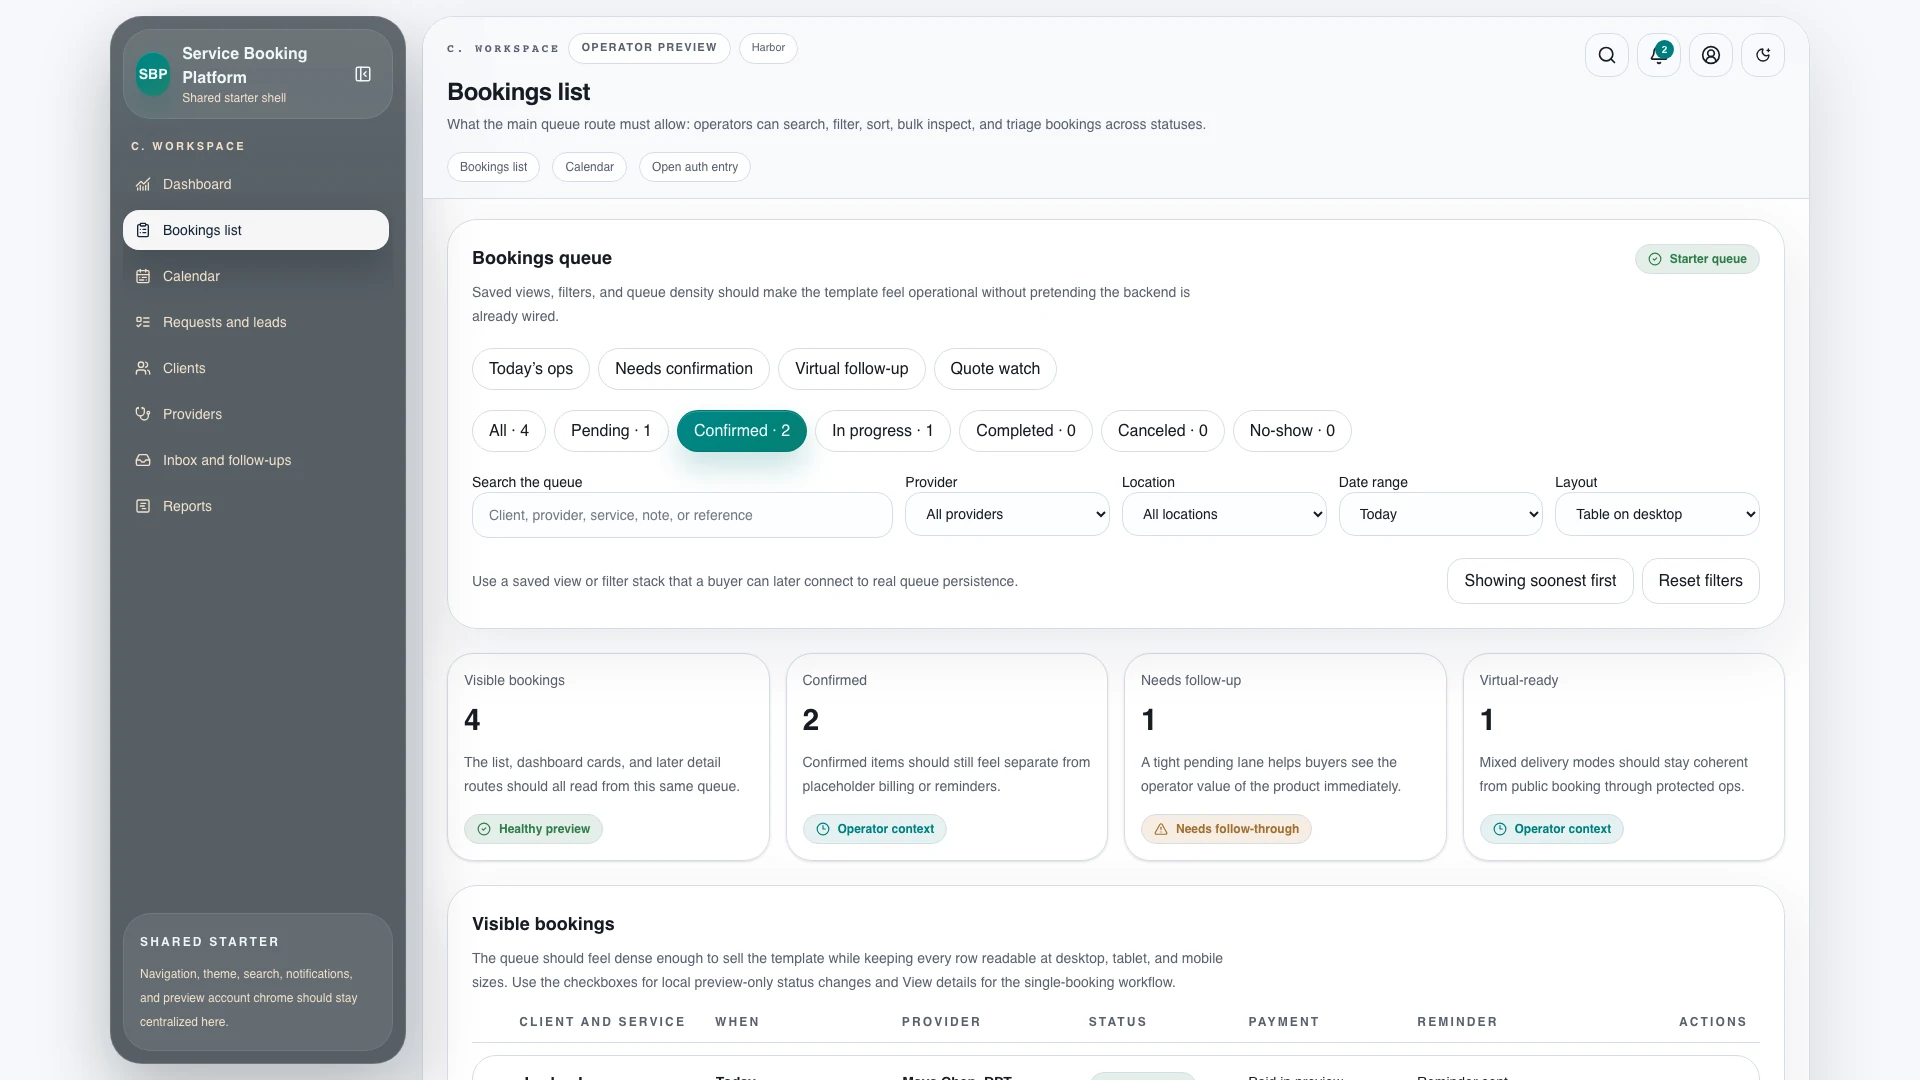This screenshot has width=1920, height=1080.
Task: Navigate to Clients in sidebar
Action: [256, 368]
